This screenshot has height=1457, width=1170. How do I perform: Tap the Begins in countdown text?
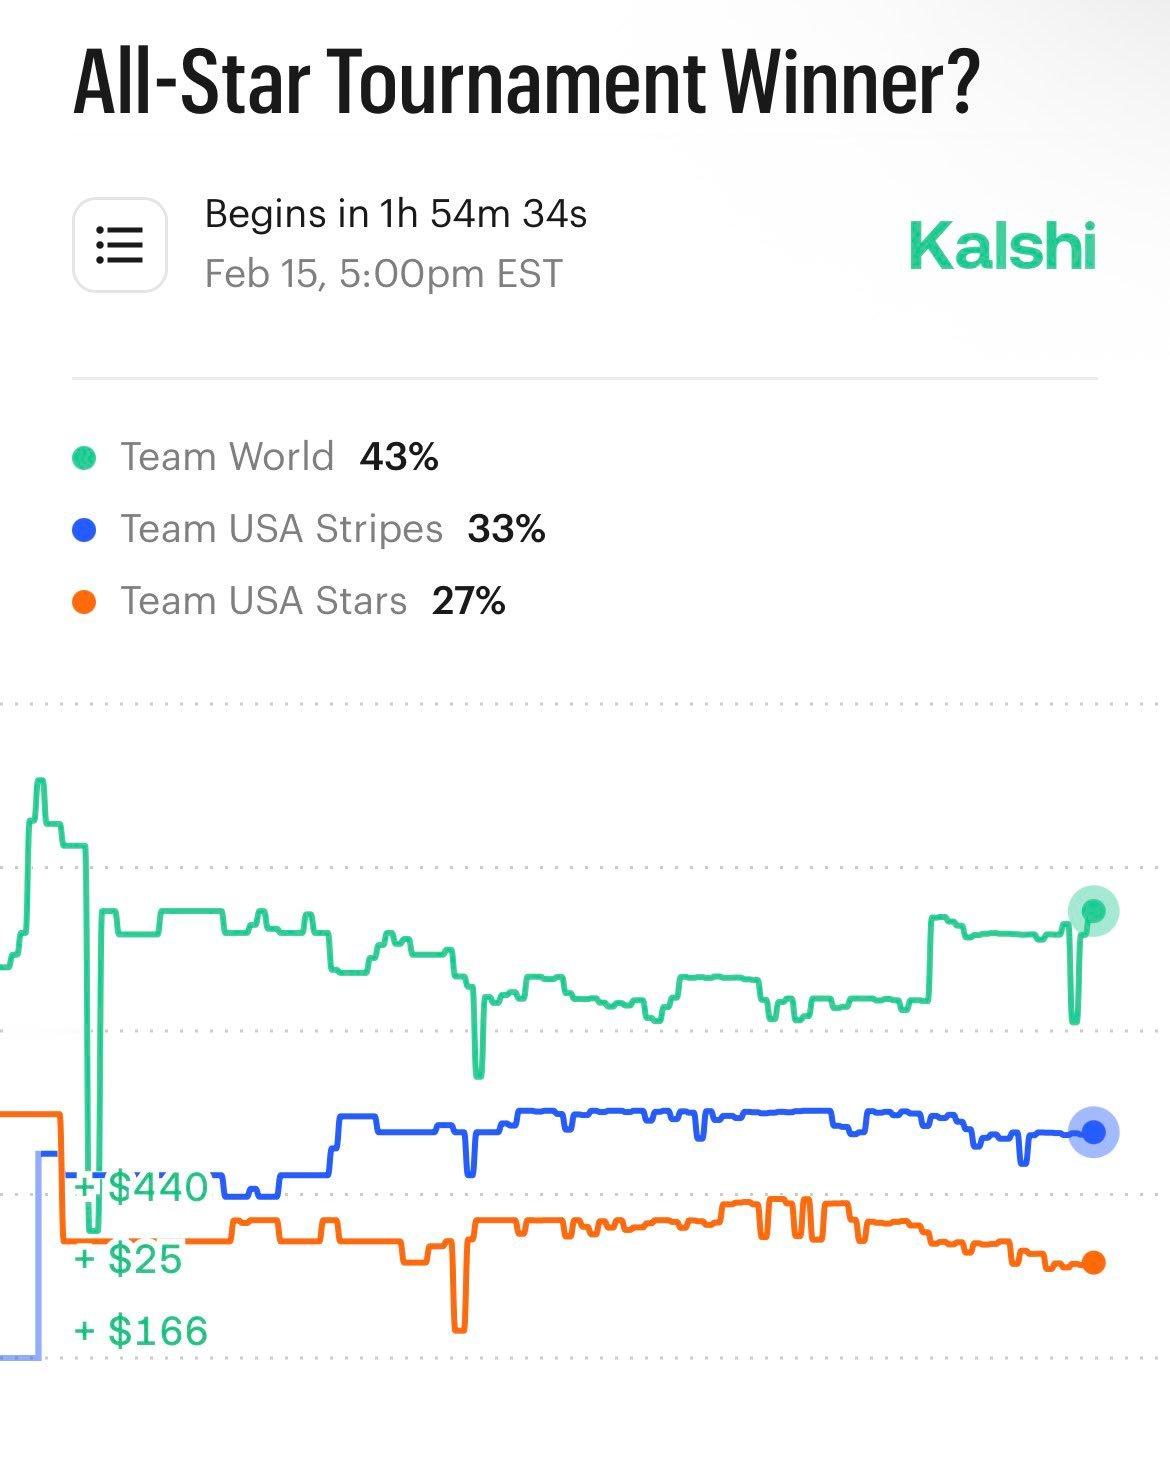click(395, 214)
